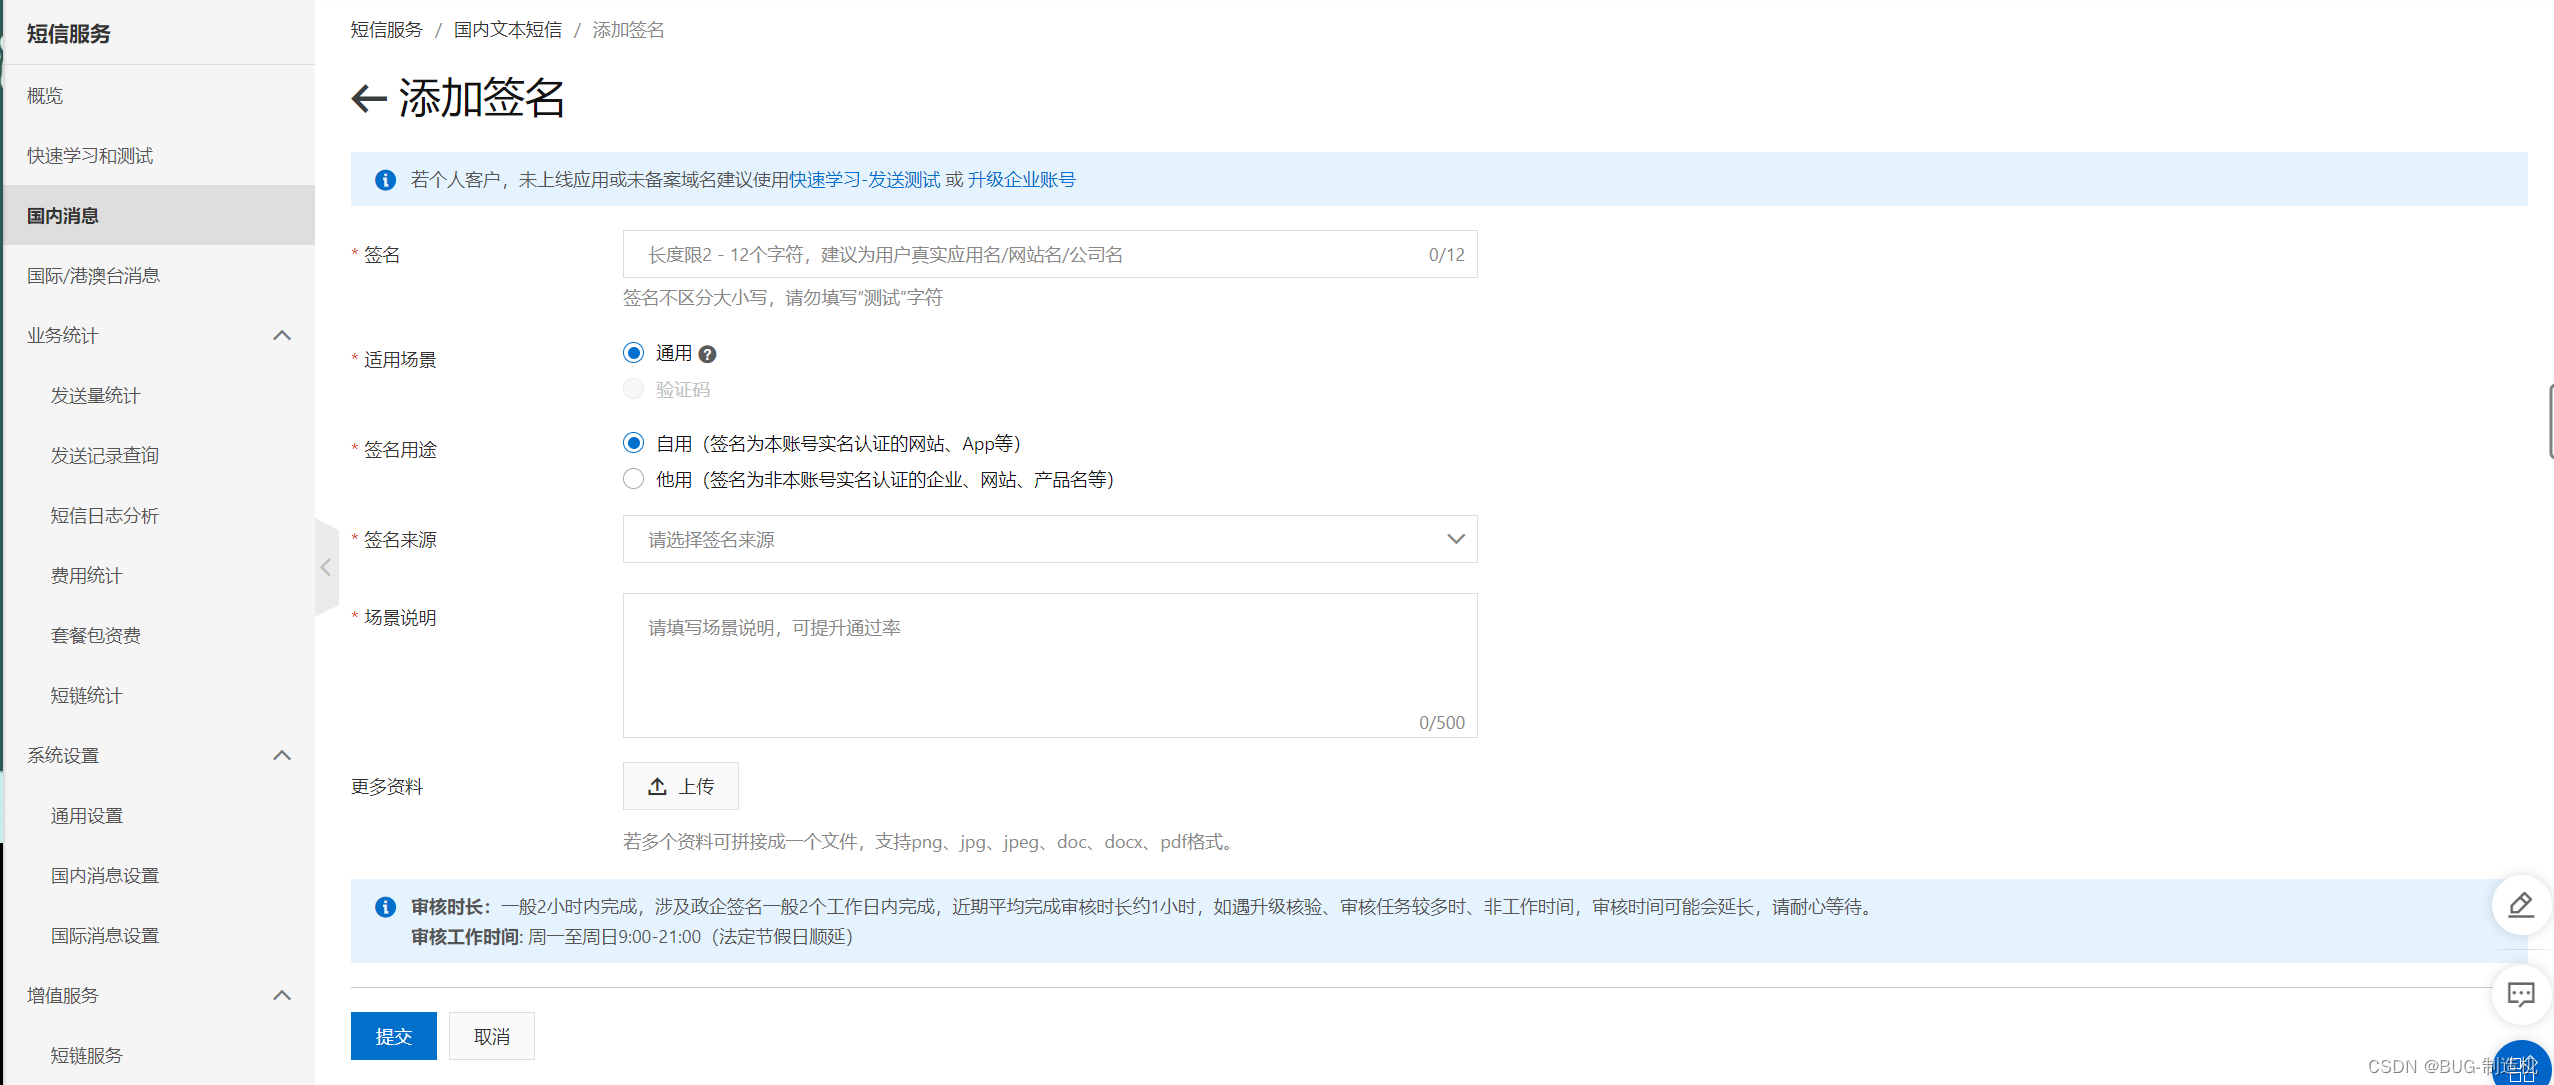
Task: Select 自用 signature purpose radio button
Action: click(633, 443)
